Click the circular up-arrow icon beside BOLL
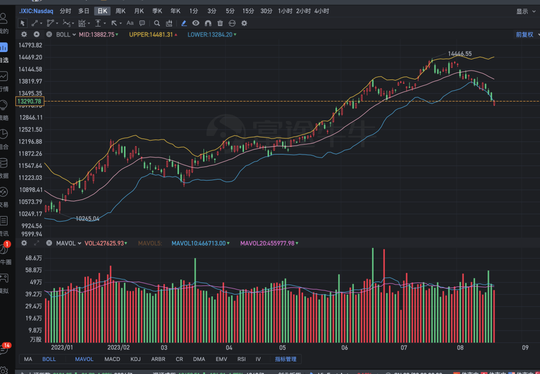 click(x=37, y=34)
